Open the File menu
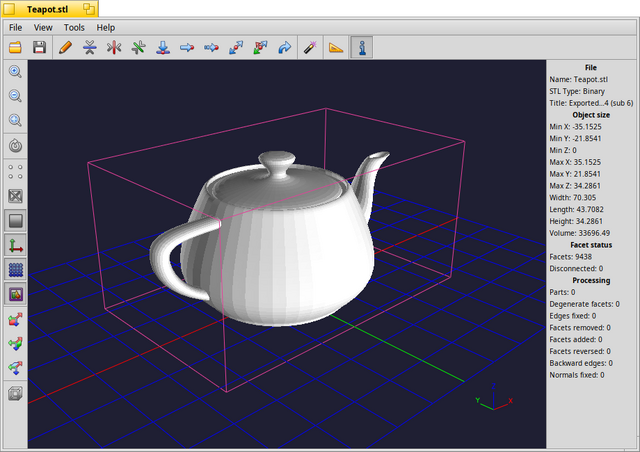Screen dimensions: 640x452 pos(16,27)
